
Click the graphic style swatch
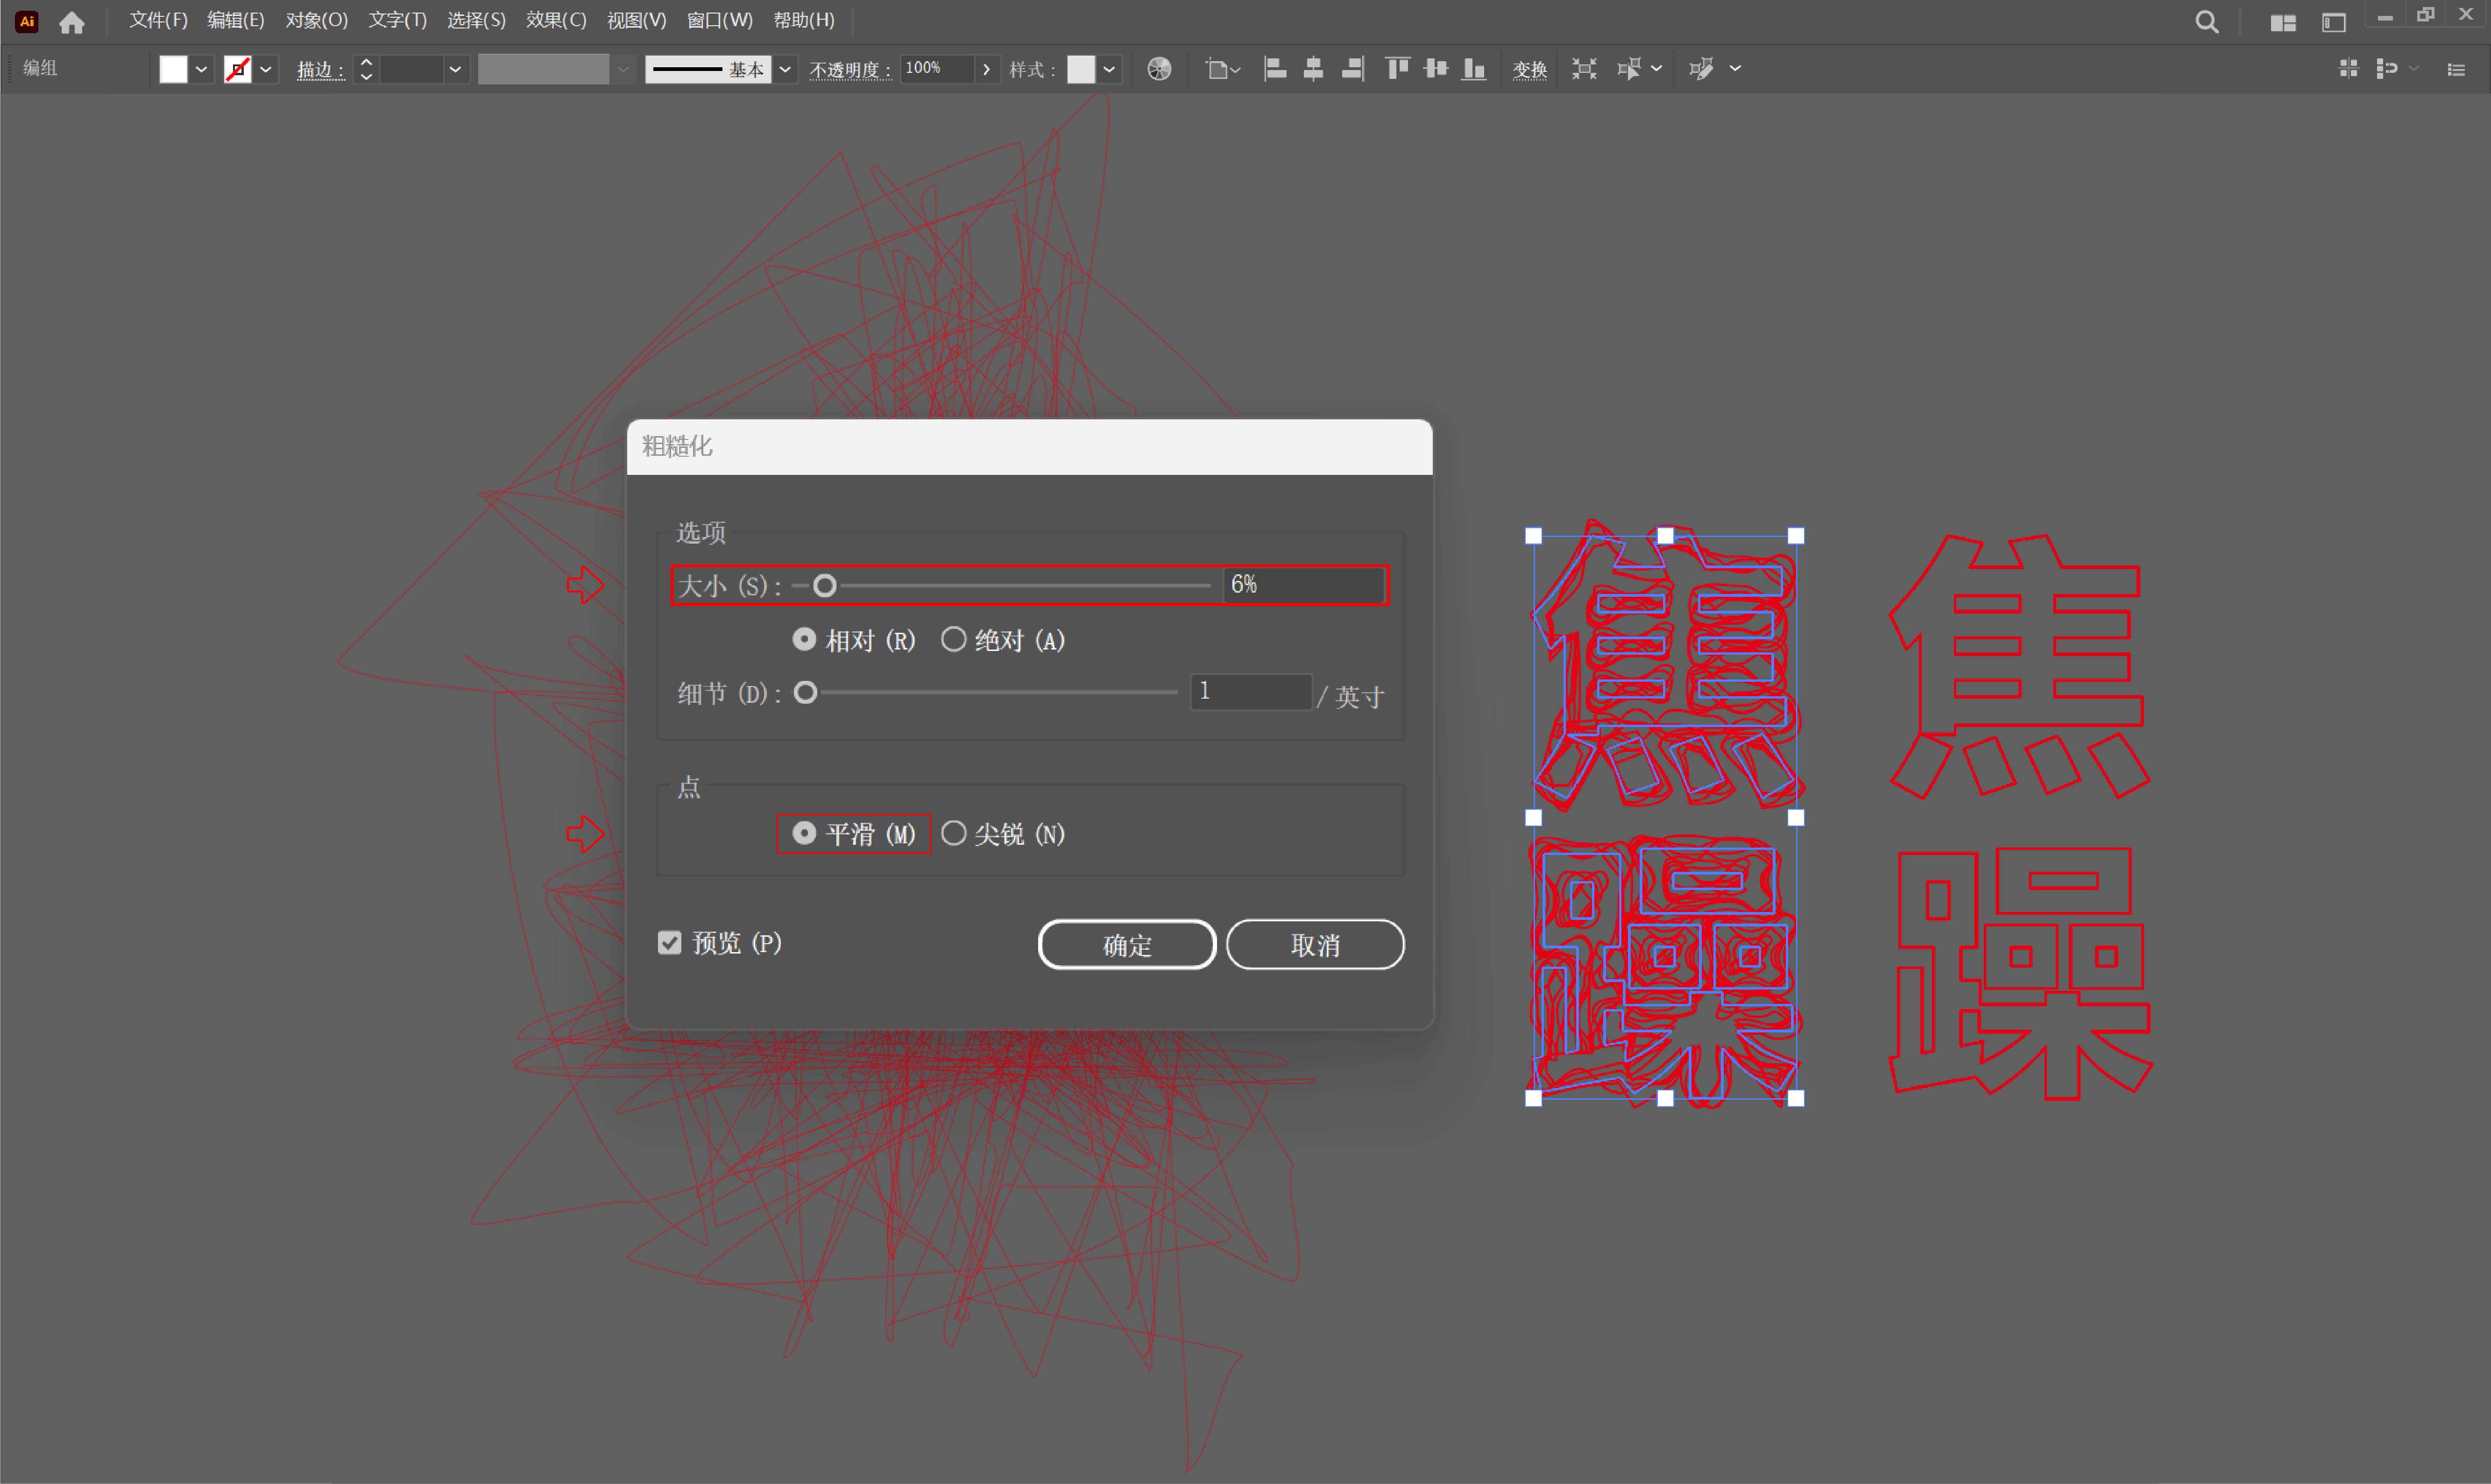pyautogui.click(x=1081, y=69)
